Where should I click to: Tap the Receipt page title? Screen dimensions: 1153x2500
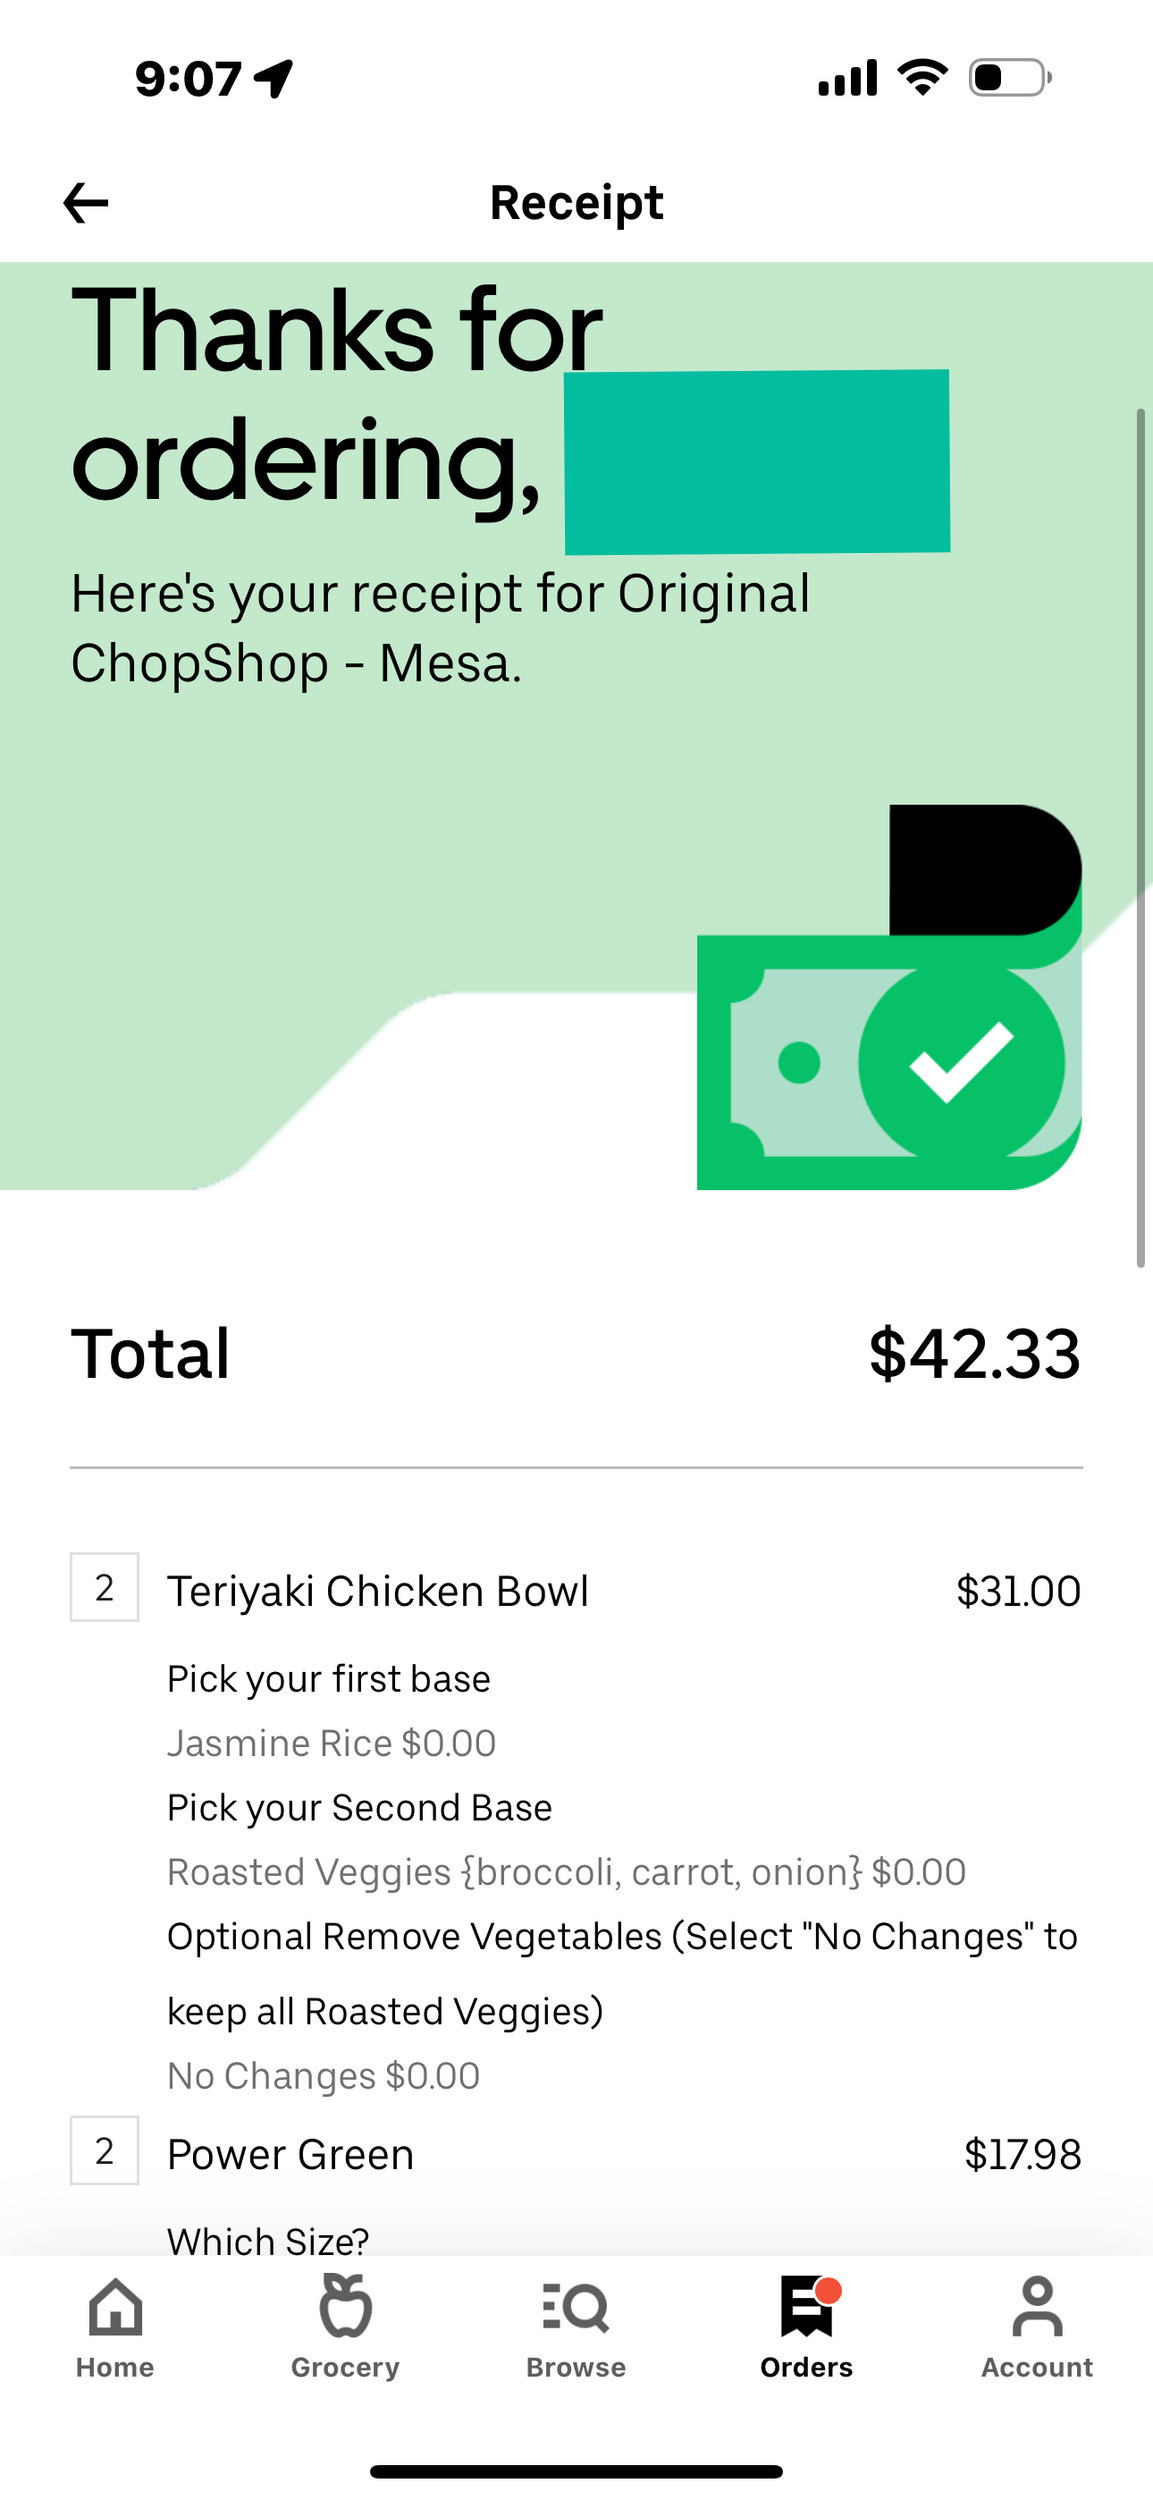coord(576,203)
